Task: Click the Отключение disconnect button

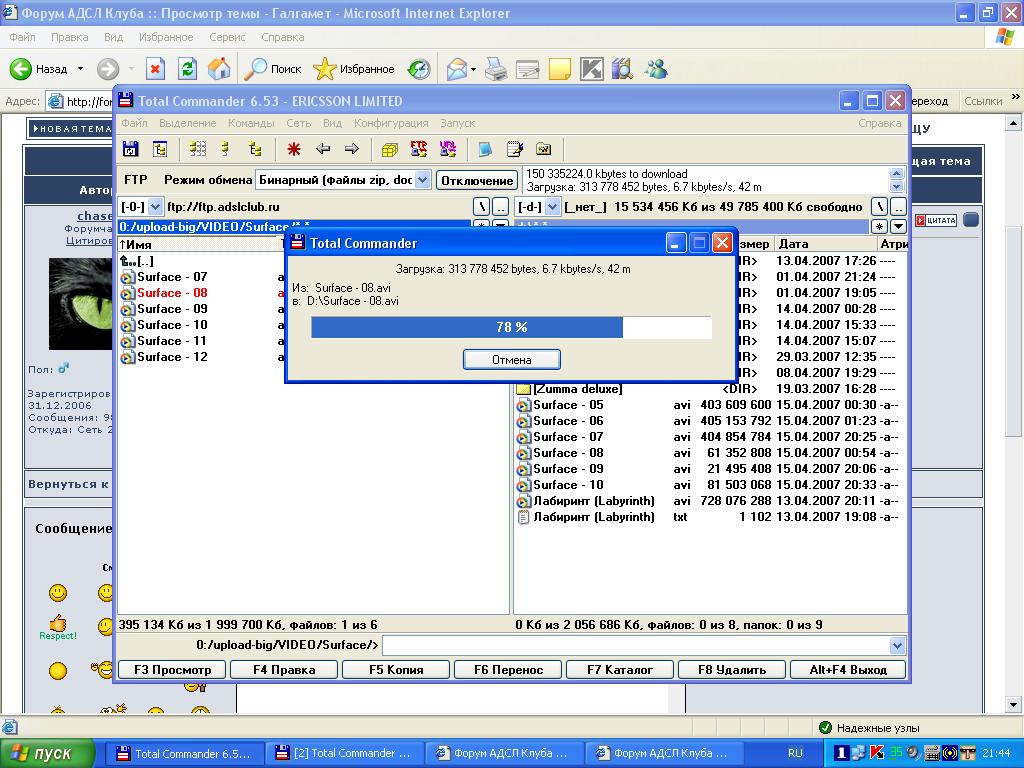Action: tap(477, 180)
